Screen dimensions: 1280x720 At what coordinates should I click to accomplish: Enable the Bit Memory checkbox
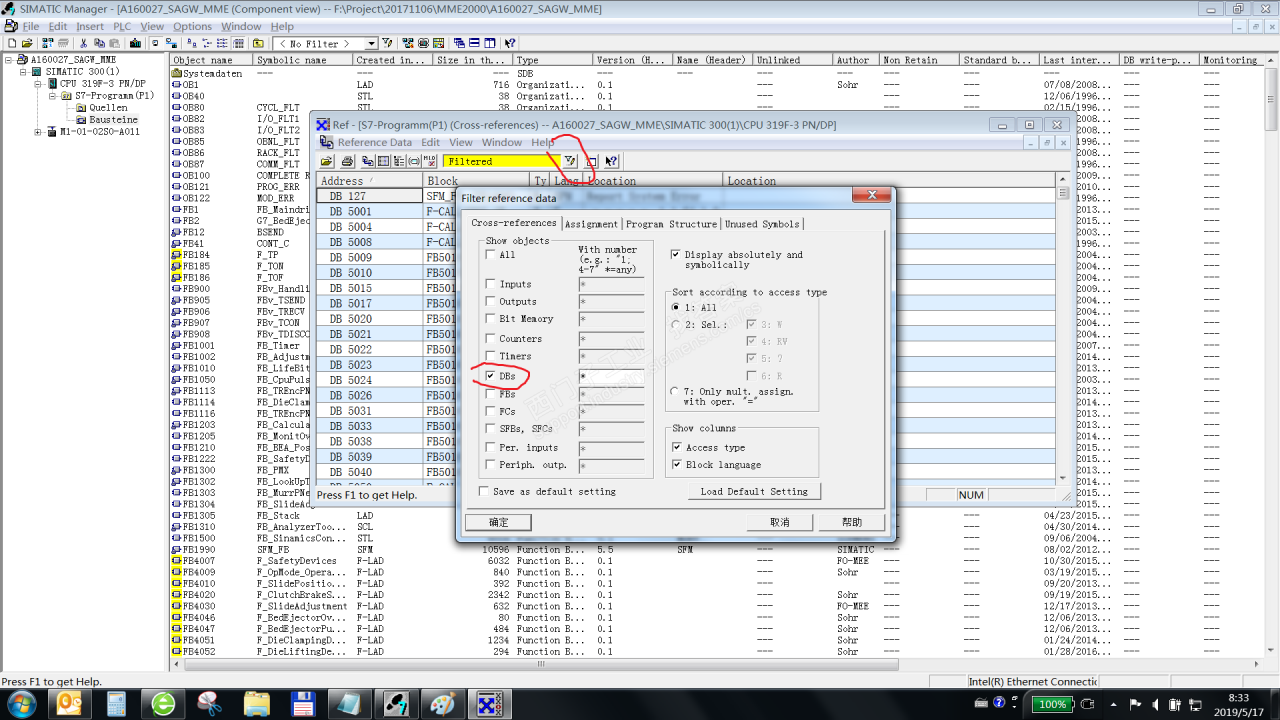coord(490,319)
